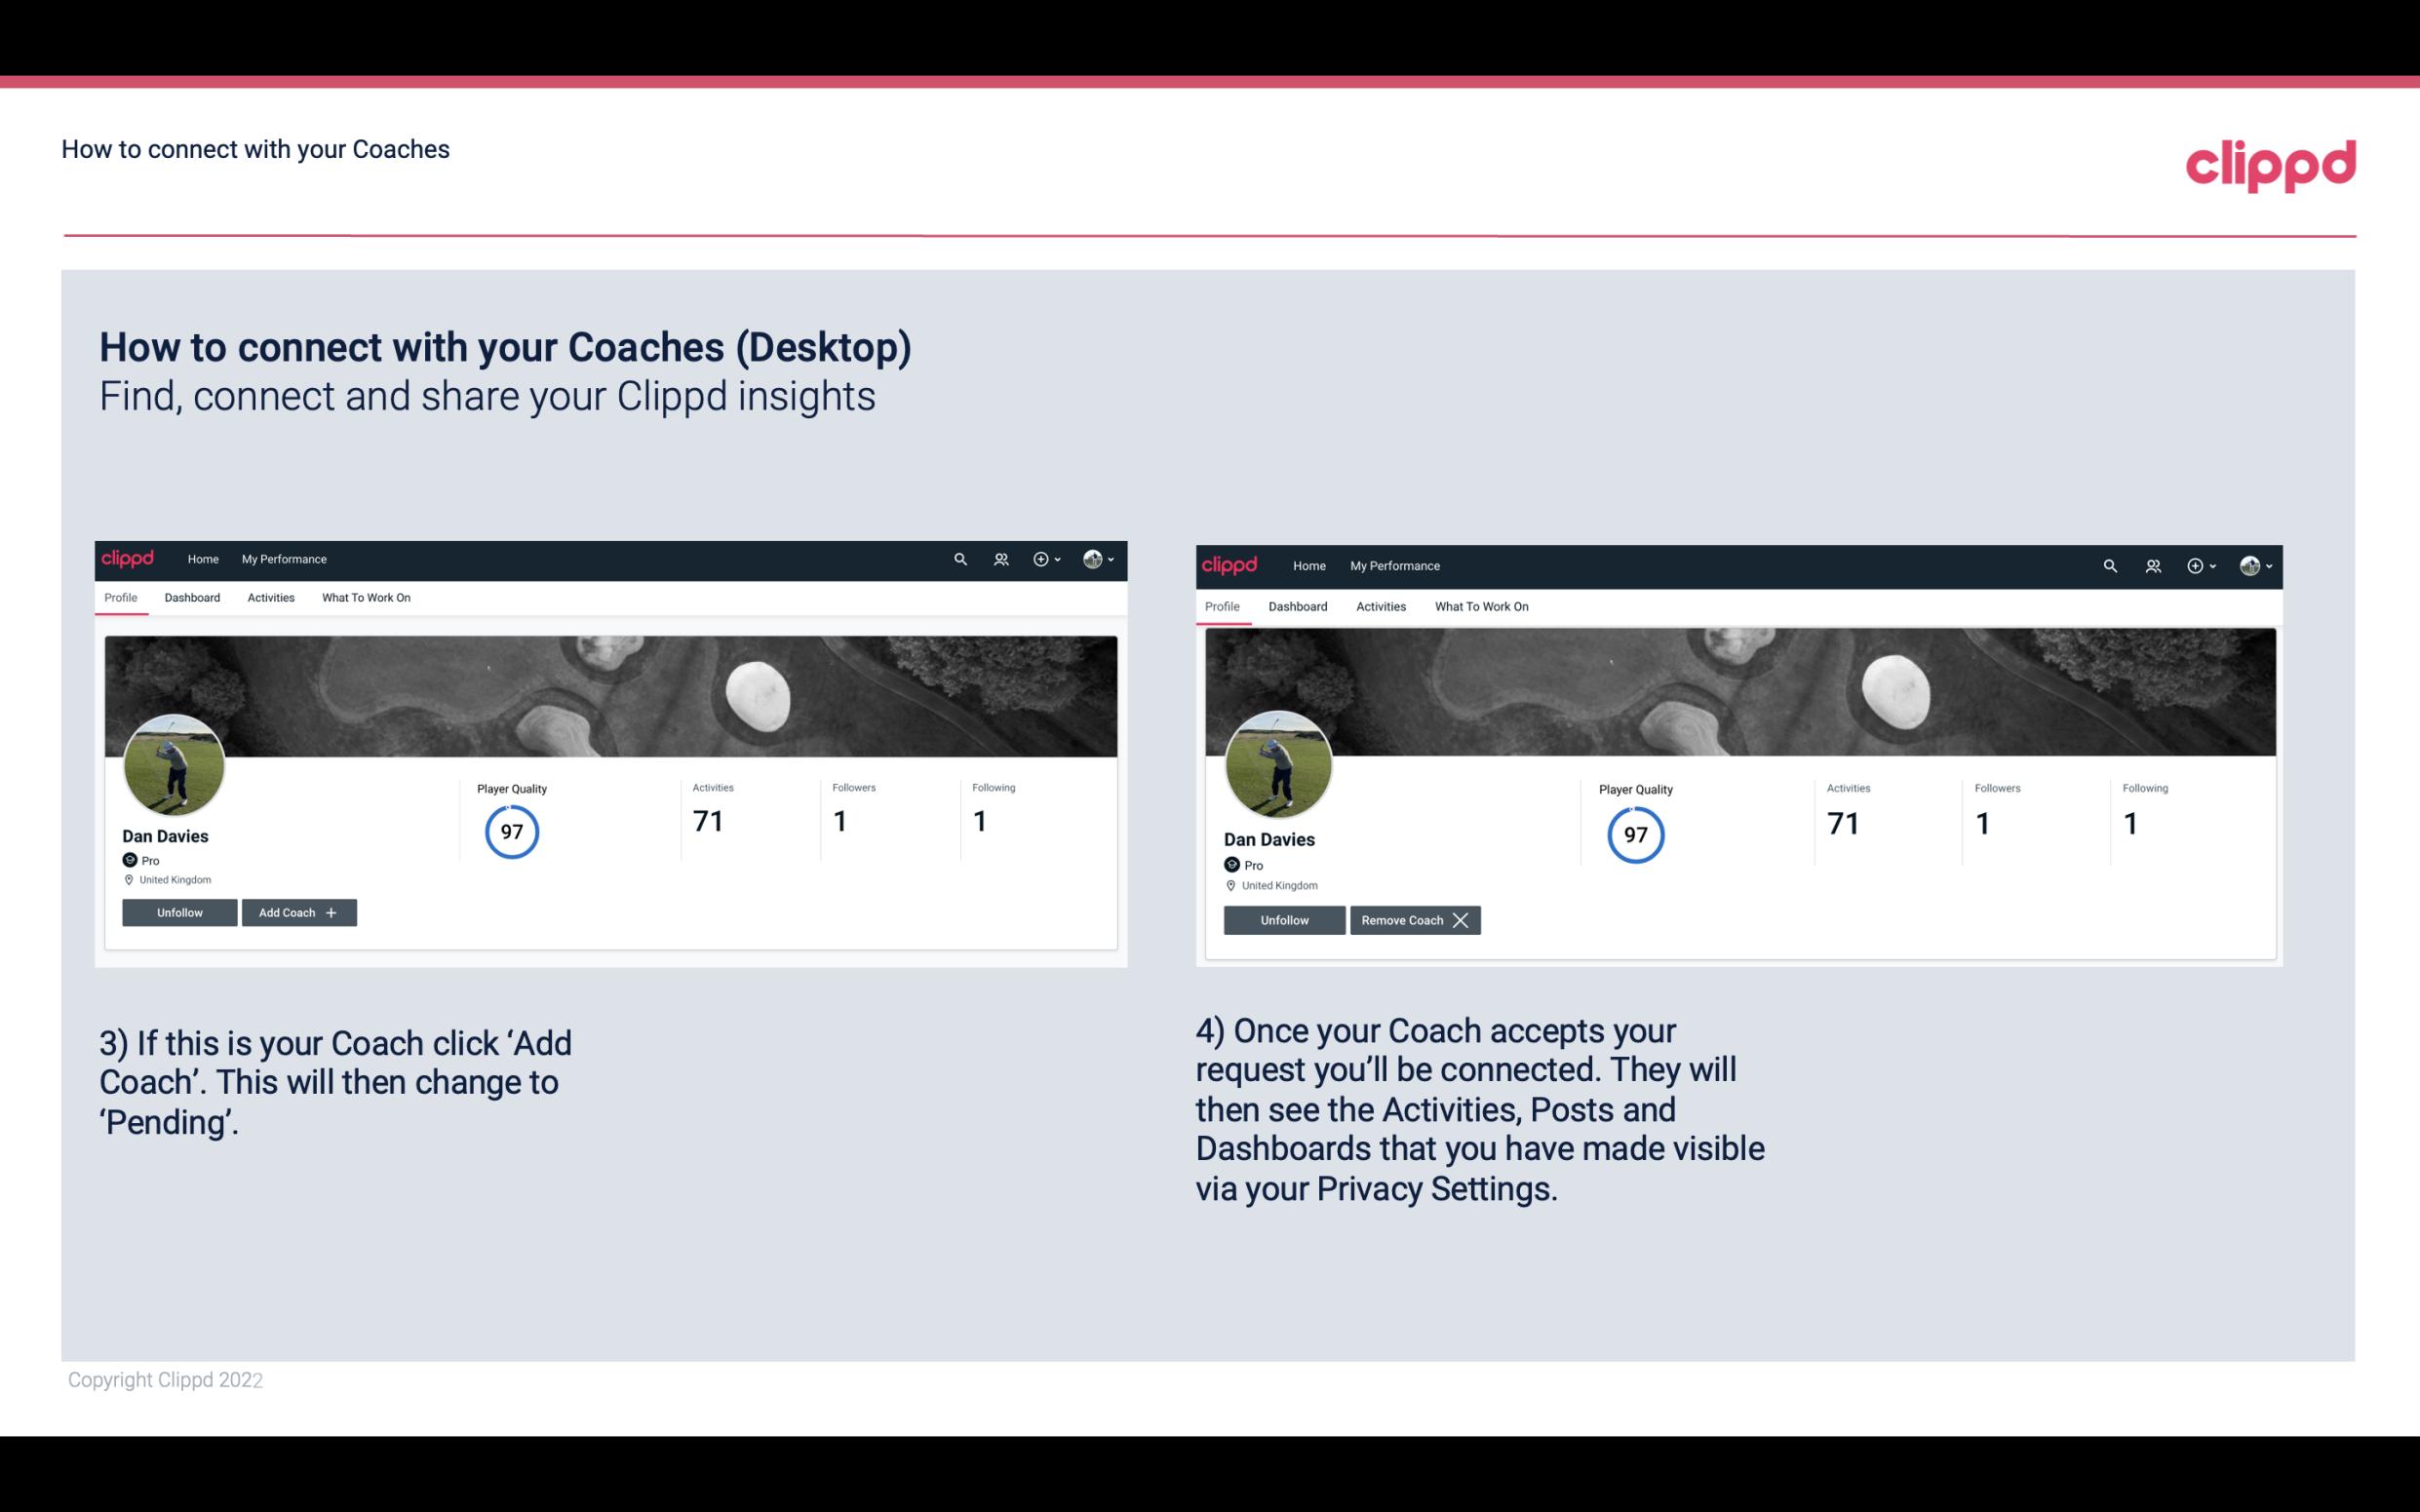
Task: Click 'Unfollow' toggle on left profile screen
Action: [179, 911]
